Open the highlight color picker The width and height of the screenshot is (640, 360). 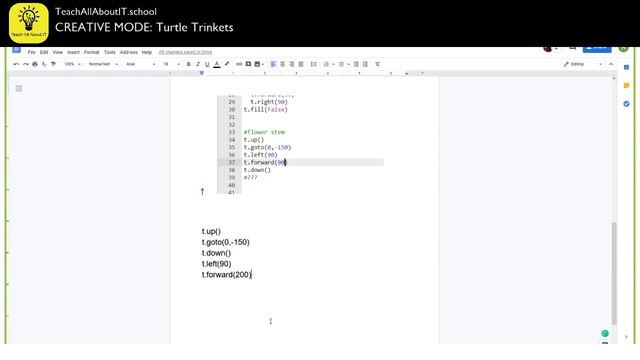pos(227,64)
